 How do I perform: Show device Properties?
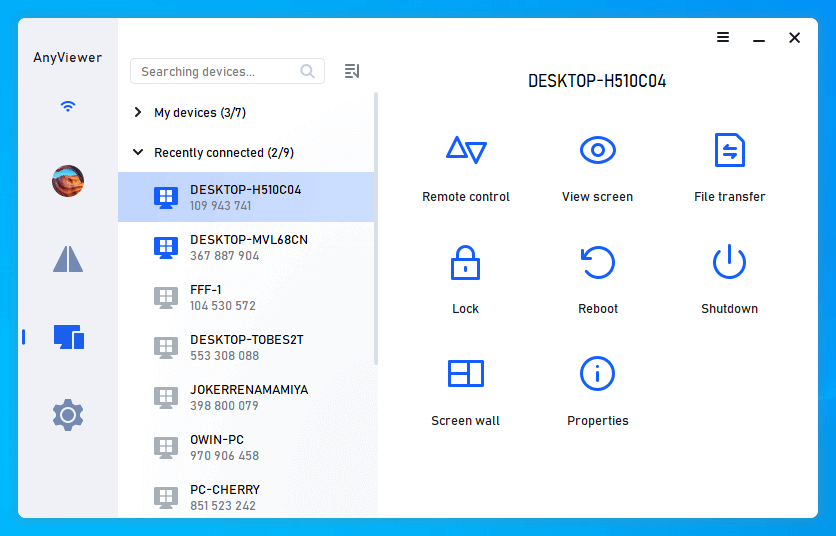[597, 373]
